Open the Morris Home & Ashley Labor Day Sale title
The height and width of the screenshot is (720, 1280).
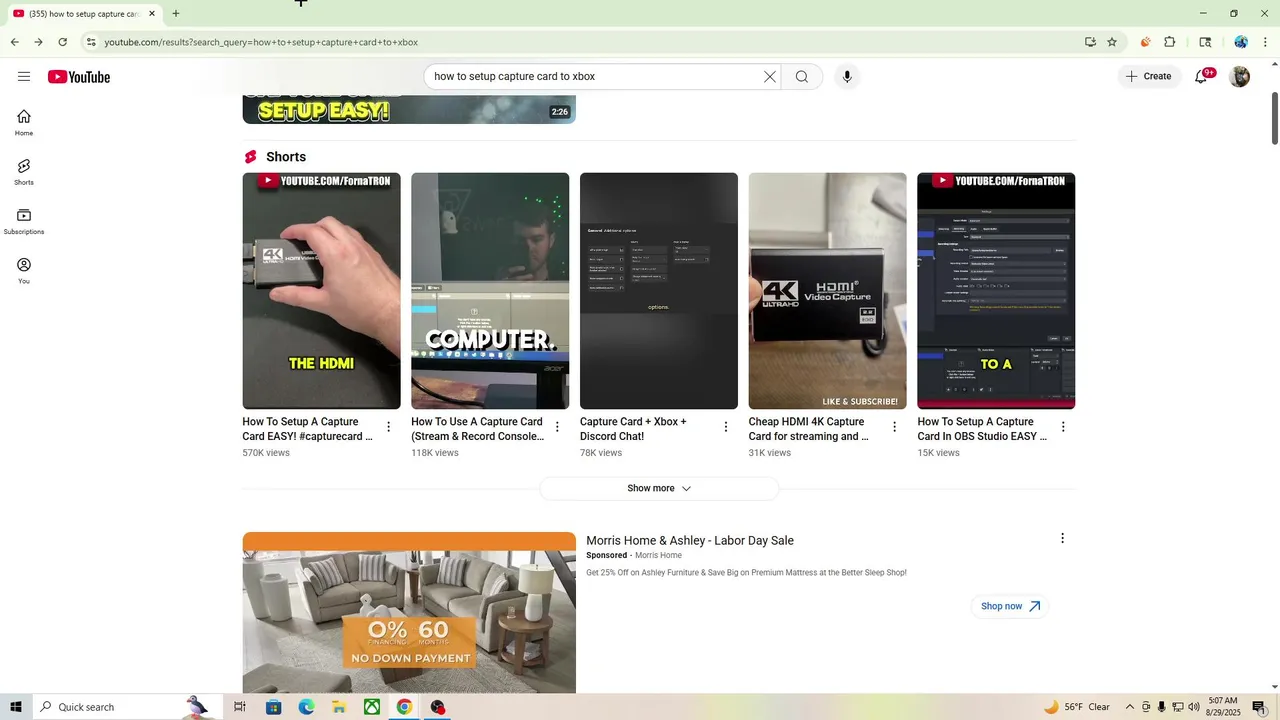coord(690,541)
